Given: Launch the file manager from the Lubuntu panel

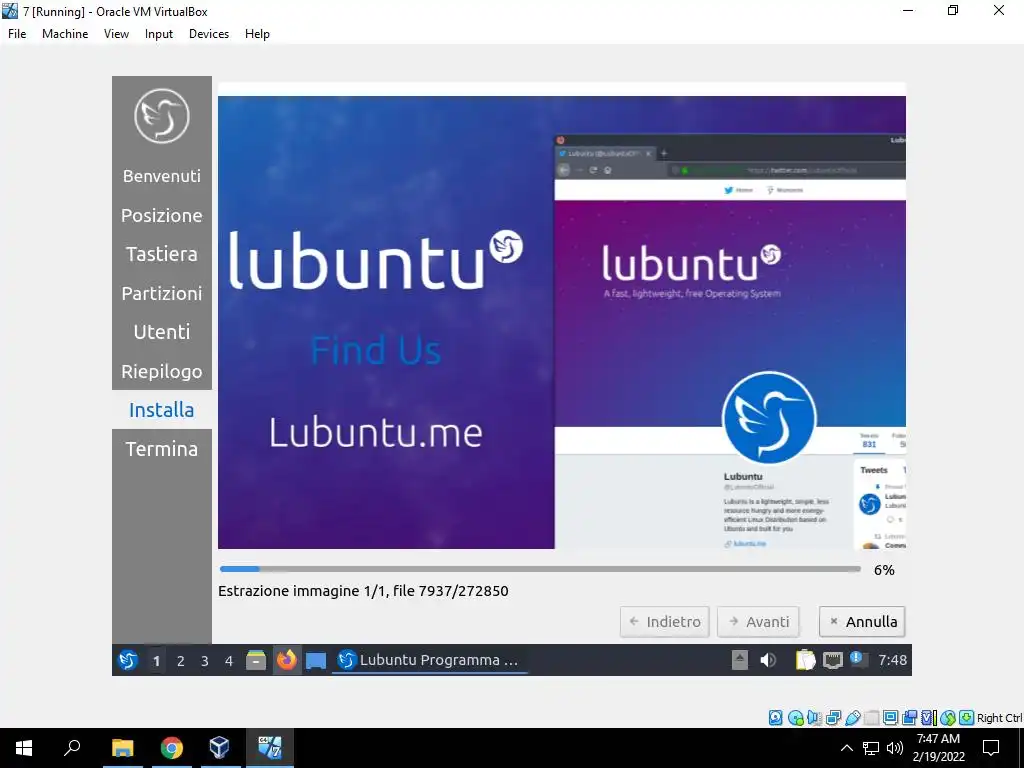Looking at the screenshot, I should point(256,660).
